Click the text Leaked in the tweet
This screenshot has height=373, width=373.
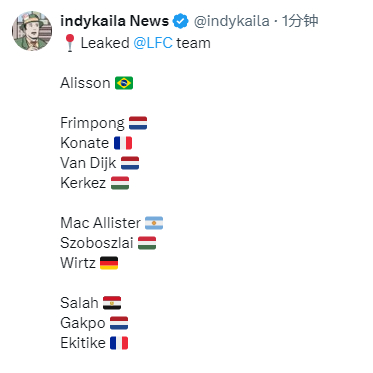click(x=105, y=43)
